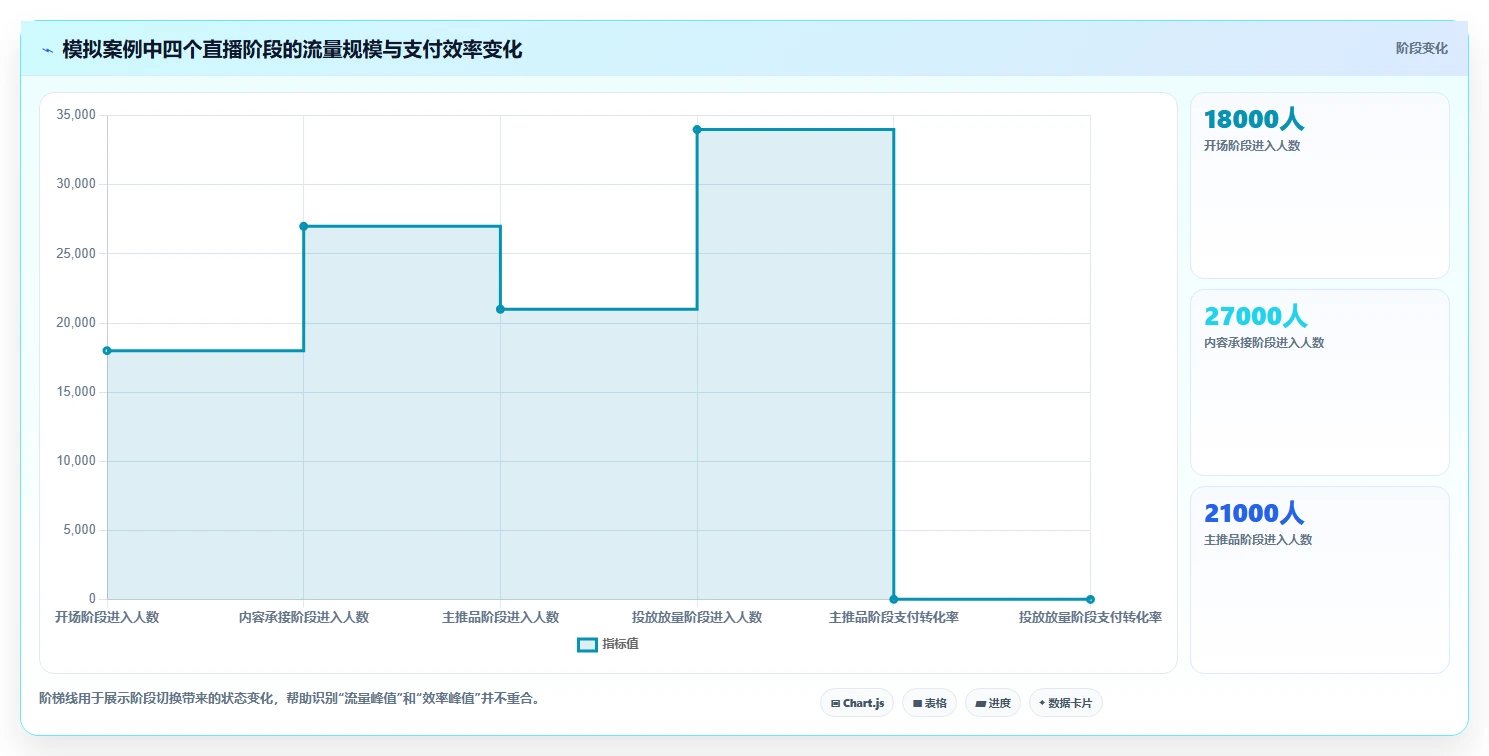The width and height of the screenshot is (1489, 756).
Task: Click the y-axis value 5,000
Action: [x=79, y=530]
